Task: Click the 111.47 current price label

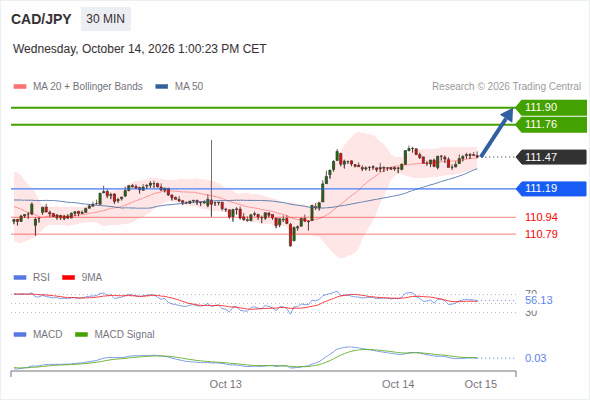Action: coord(552,157)
